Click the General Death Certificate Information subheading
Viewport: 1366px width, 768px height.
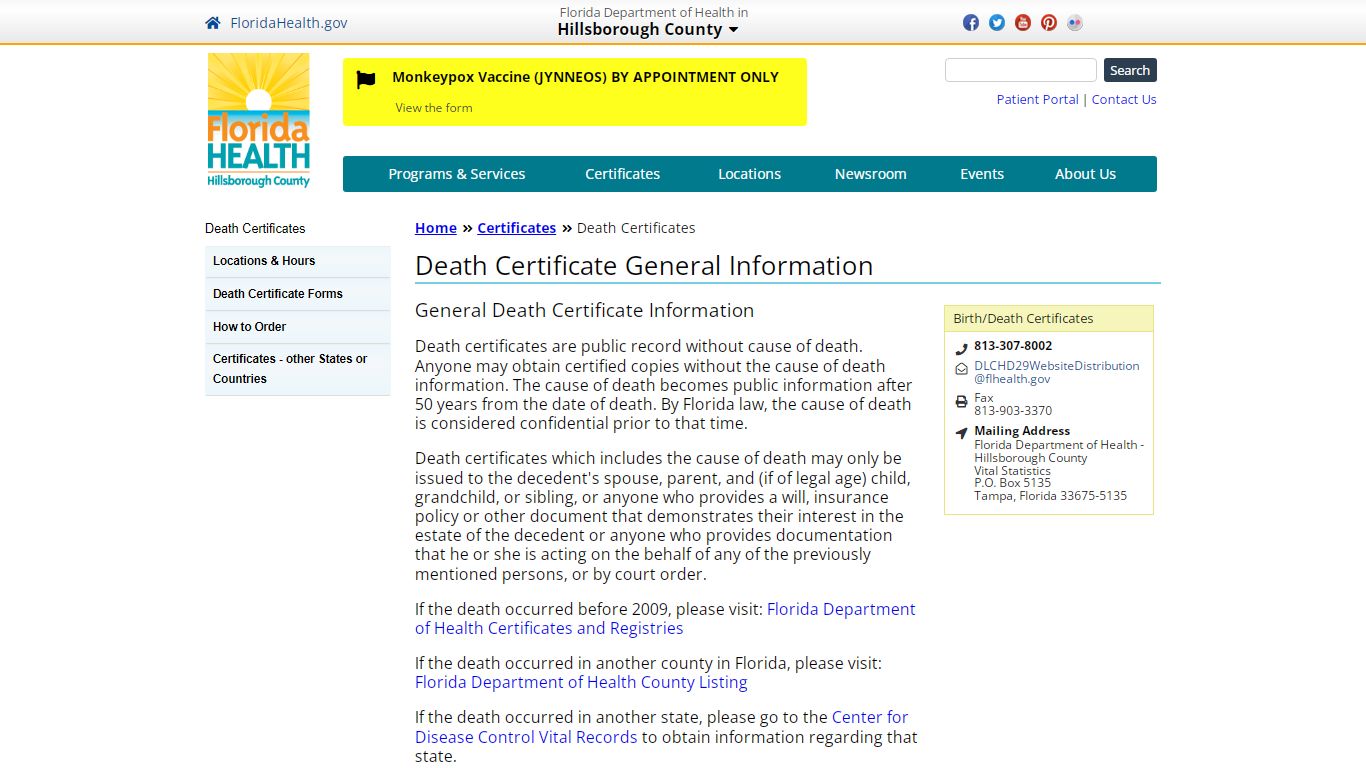(584, 310)
